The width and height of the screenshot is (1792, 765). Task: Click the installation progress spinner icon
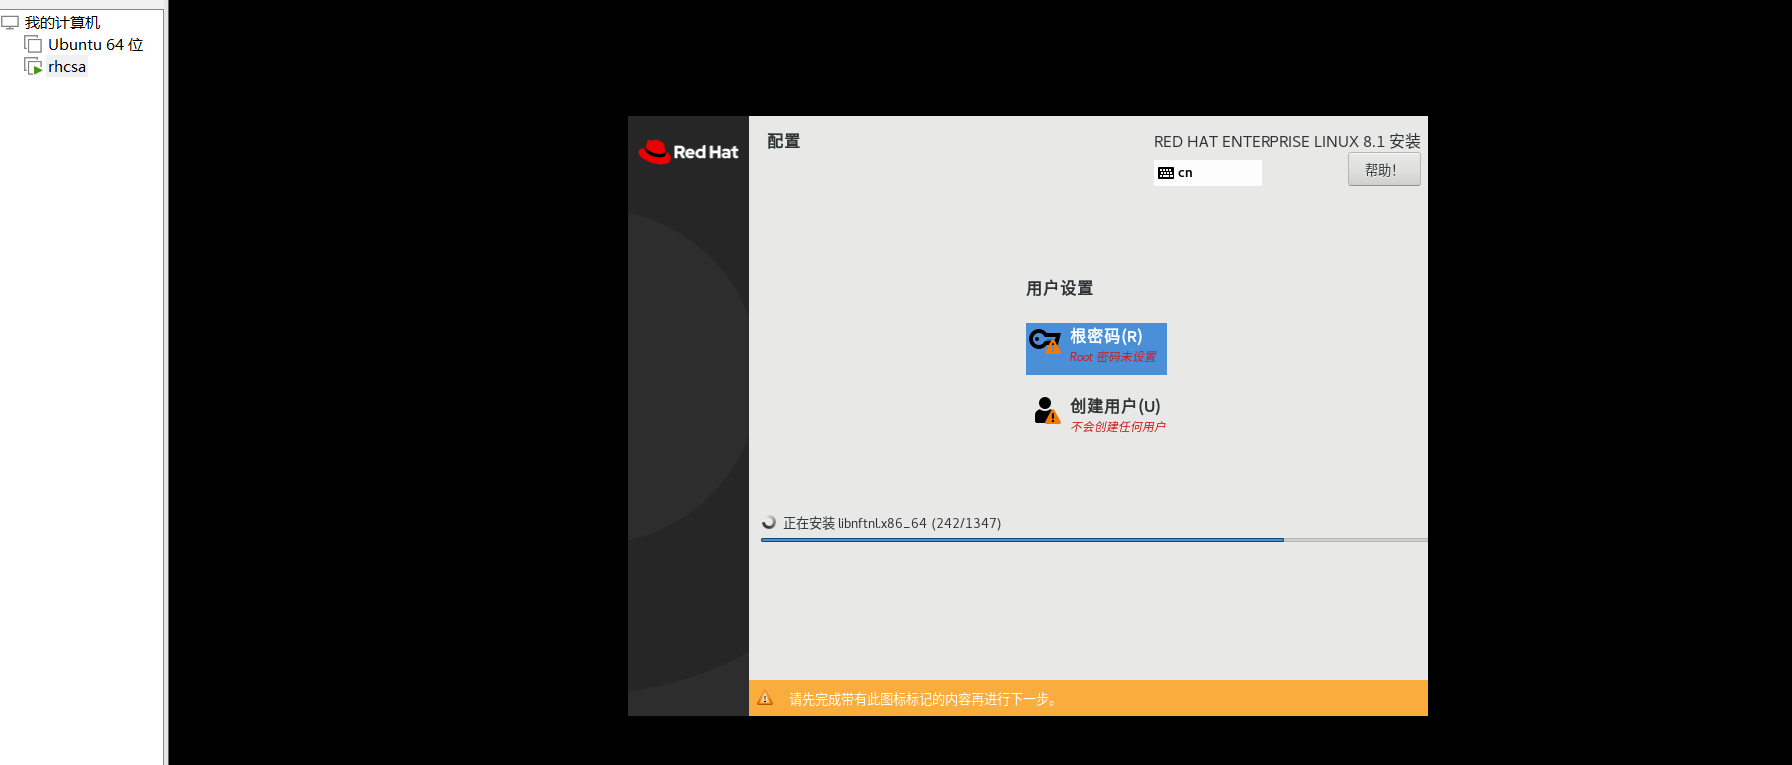coord(769,522)
